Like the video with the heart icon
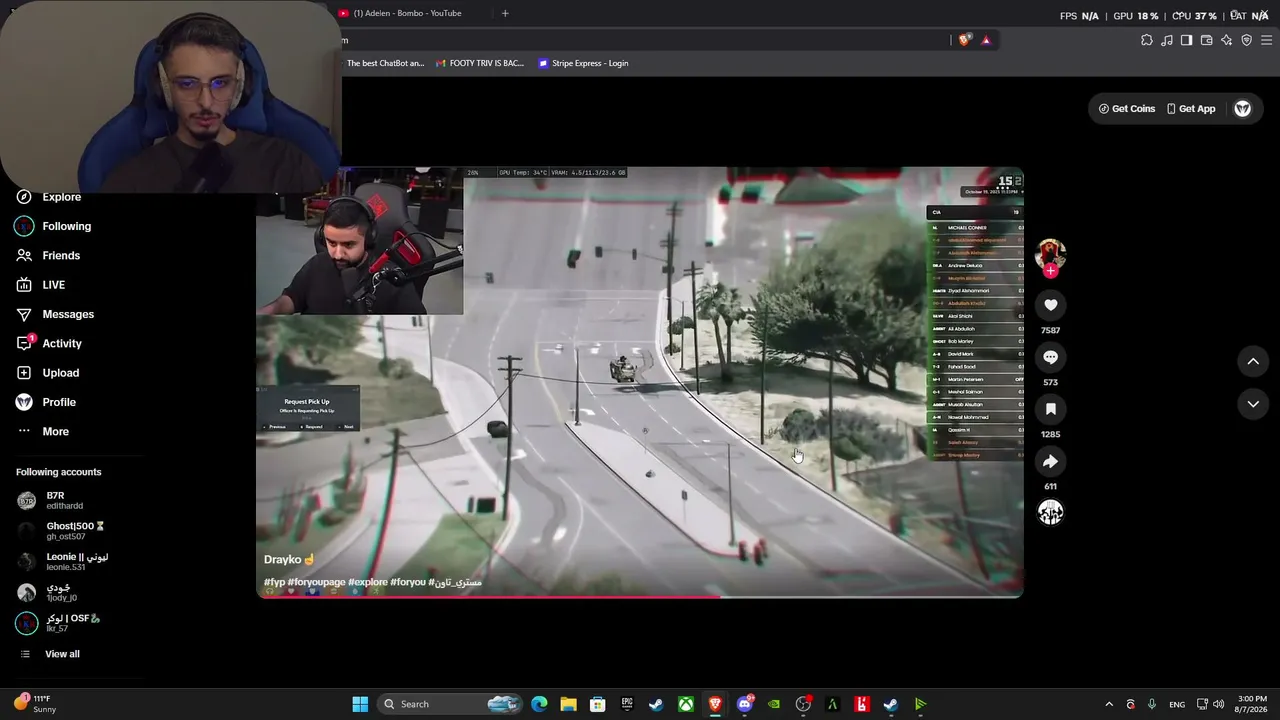Viewport: 1280px width, 720px height. [x=1050, y=305]
